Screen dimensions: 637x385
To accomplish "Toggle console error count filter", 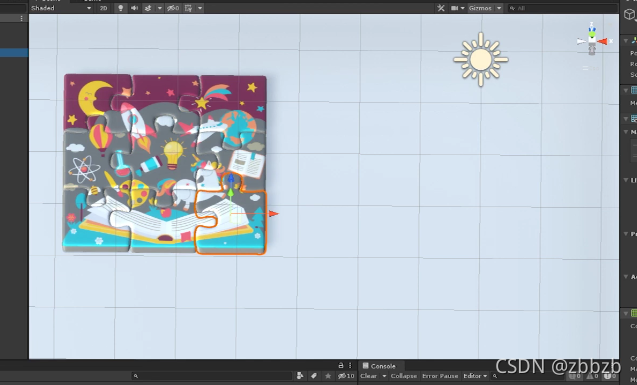I will click(x=611, y=376).
